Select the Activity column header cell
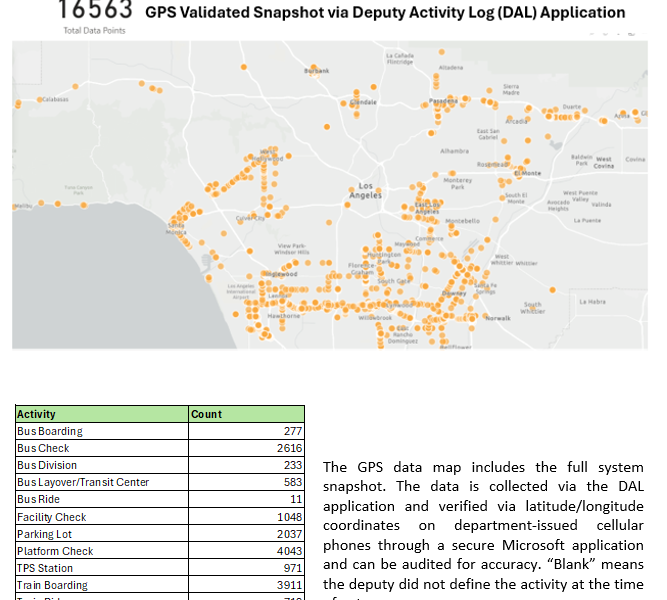 click(x=101, y=414)
